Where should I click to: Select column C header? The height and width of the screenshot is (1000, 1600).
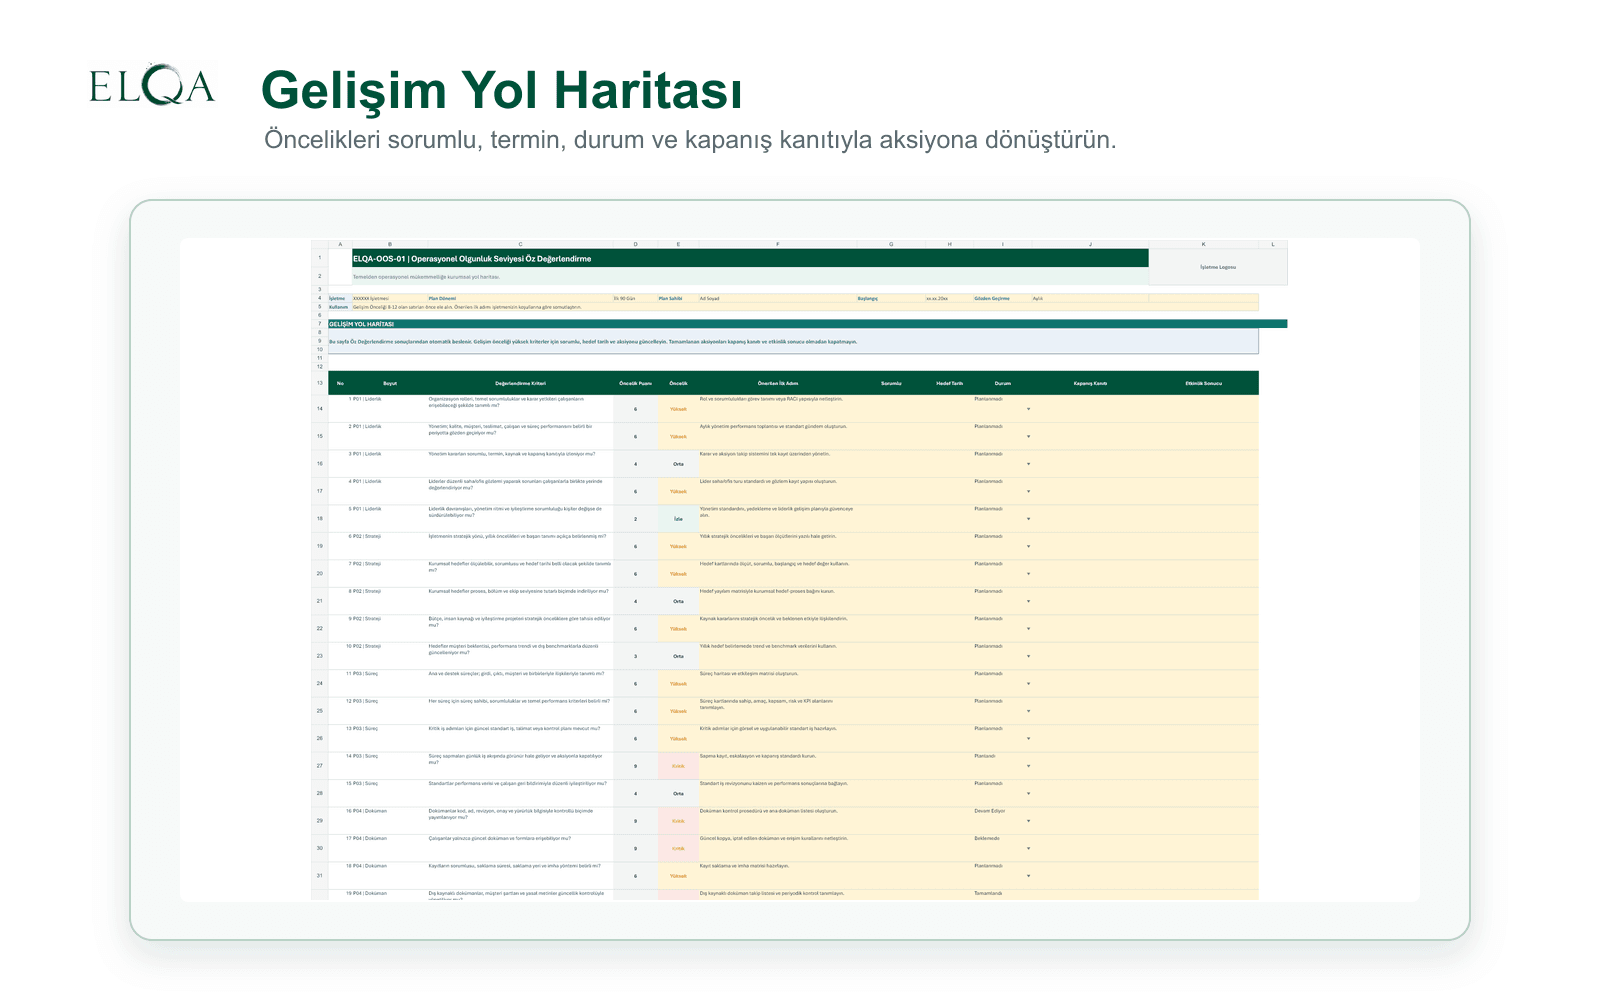click(520, 244)
